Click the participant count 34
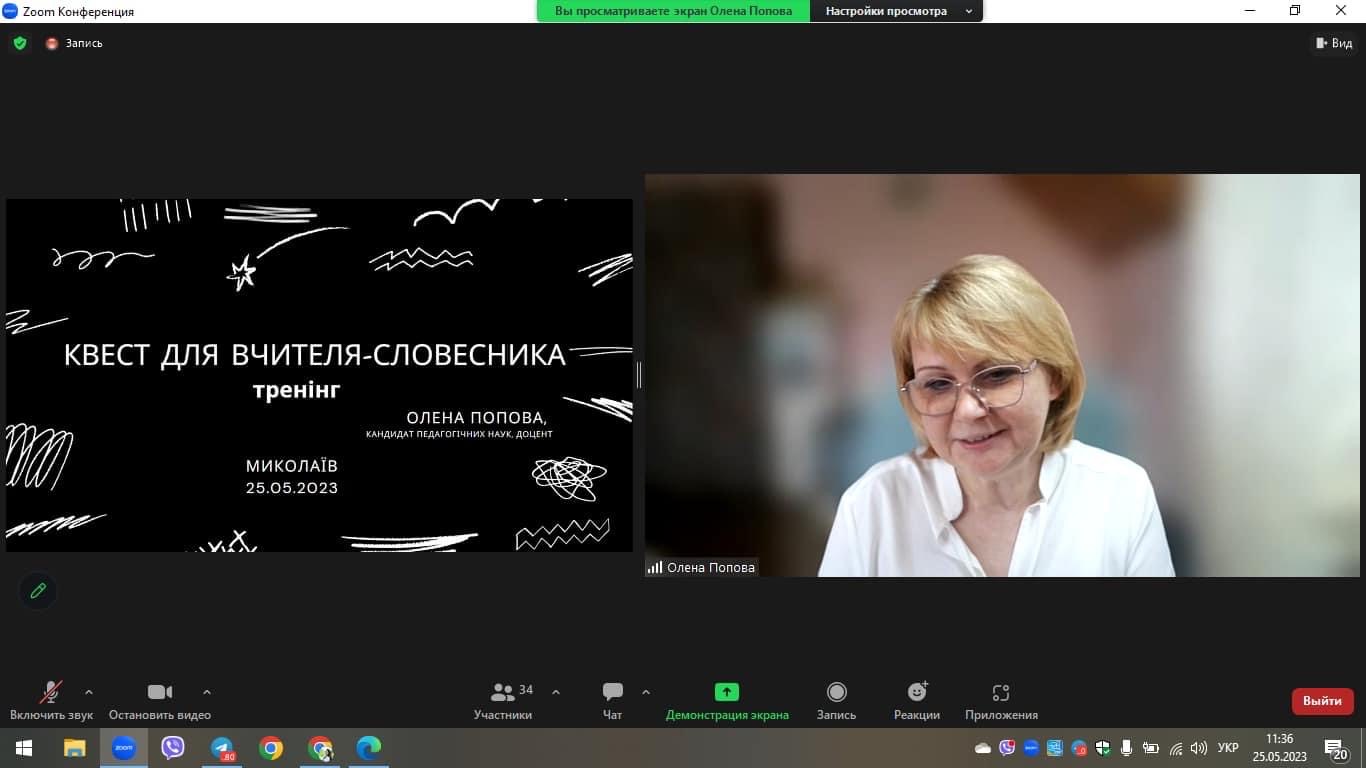 [526, 690]
